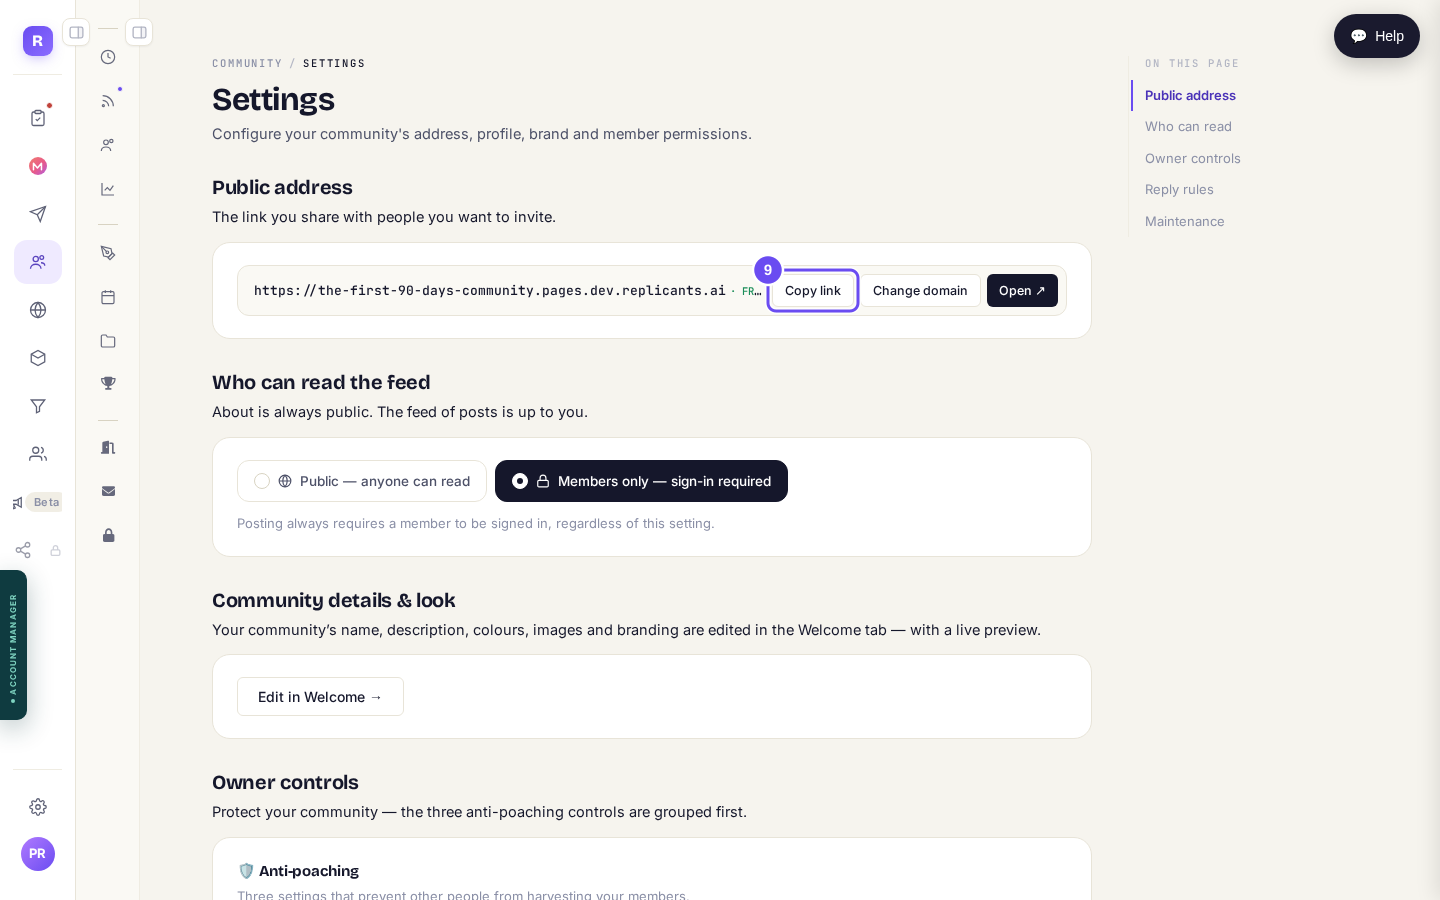Click the Change domain button
The height and width of the screenshot is (900, 1440).
coord(920,291)
